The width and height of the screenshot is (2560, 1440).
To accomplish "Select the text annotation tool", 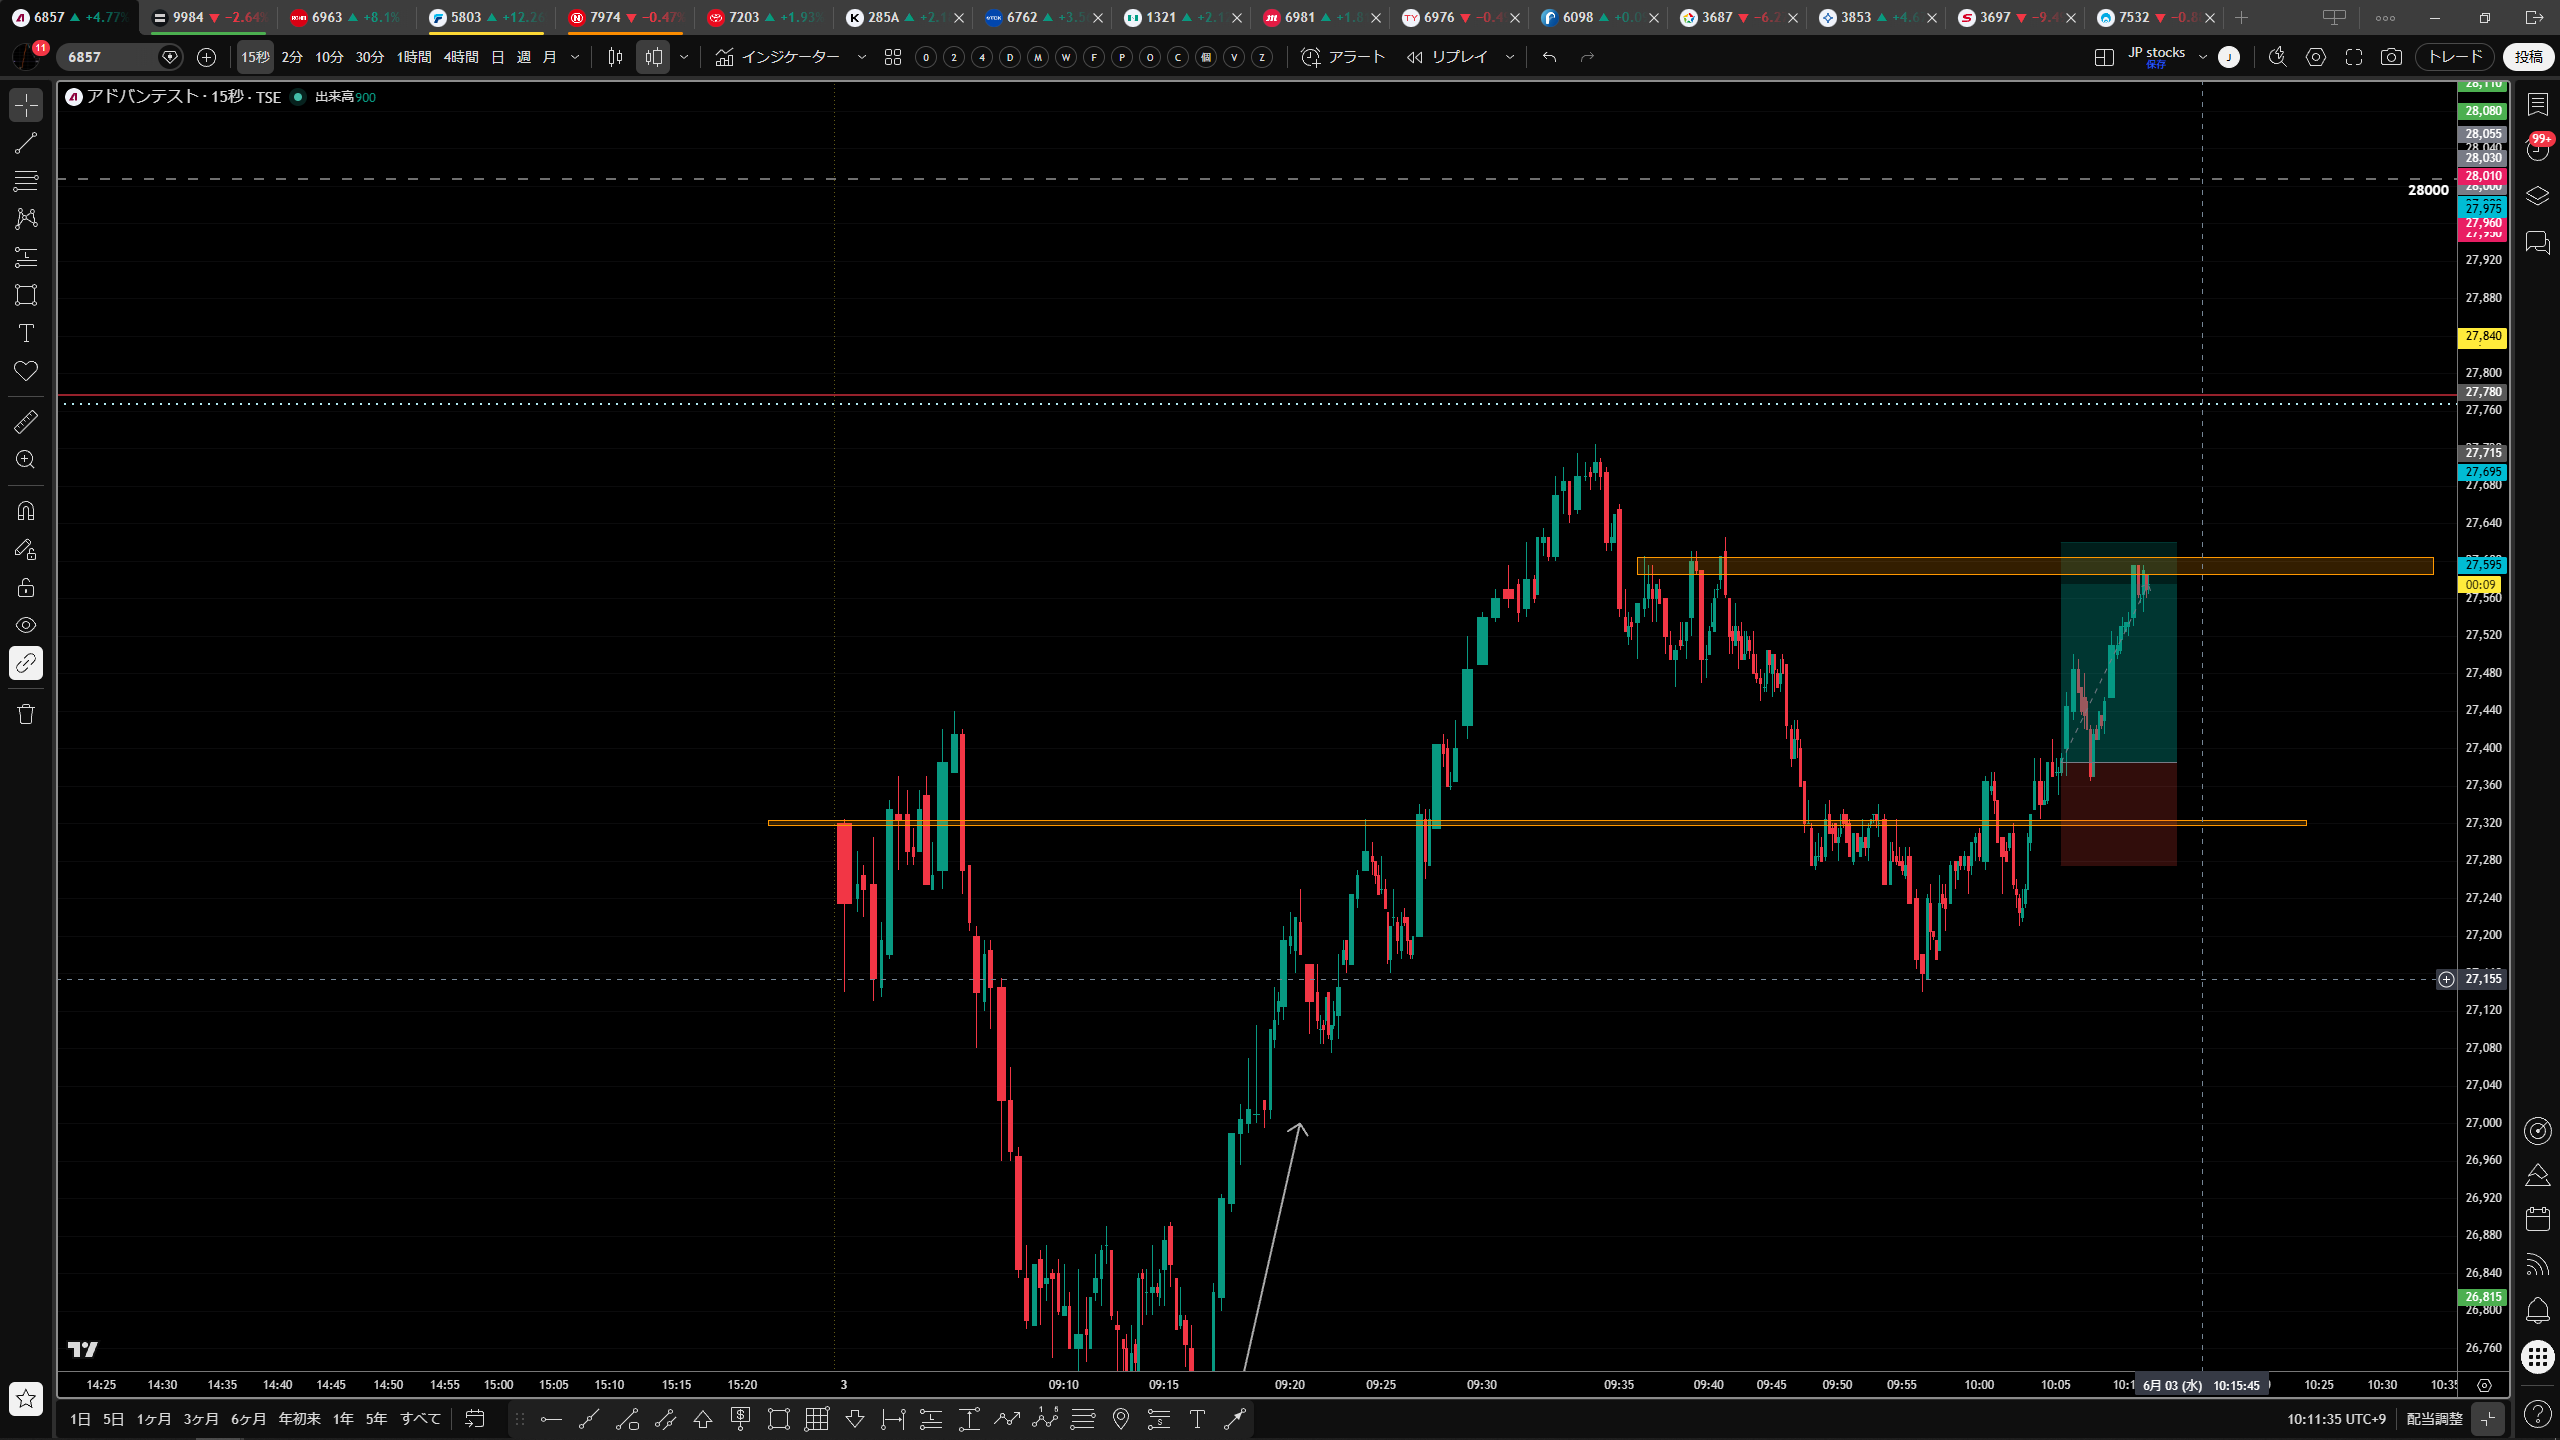I will (x=26, y=333).
